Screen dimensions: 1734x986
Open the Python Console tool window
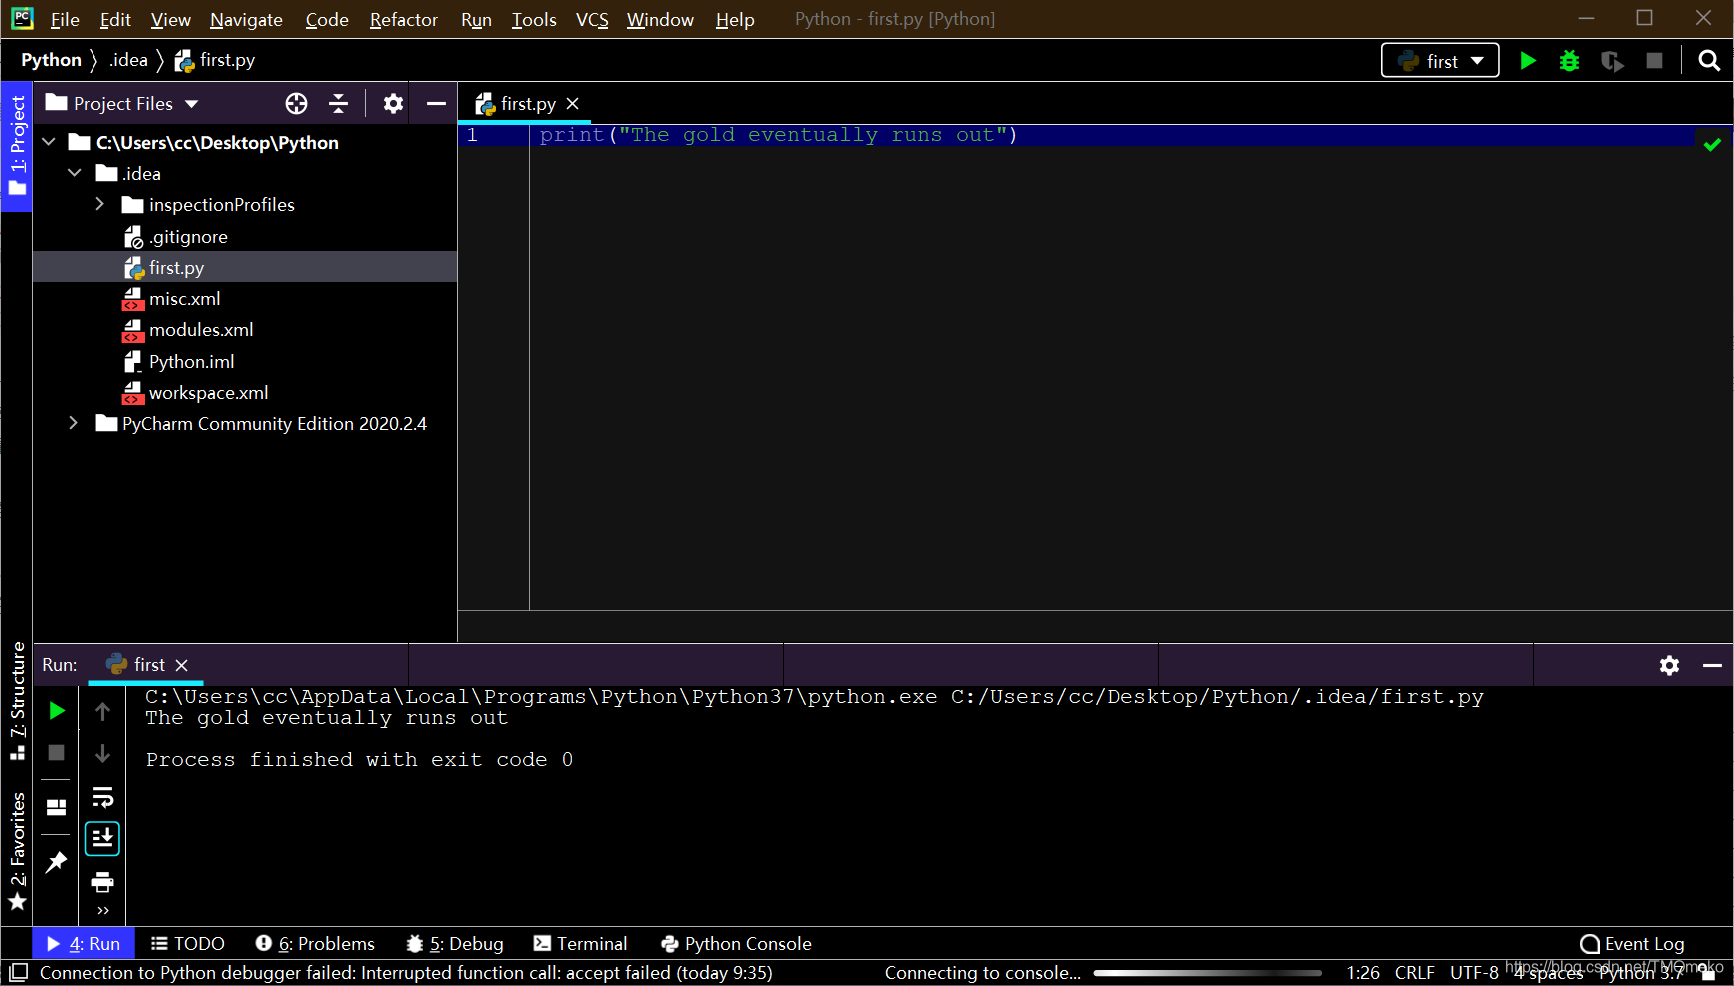(x=736, y=943)
